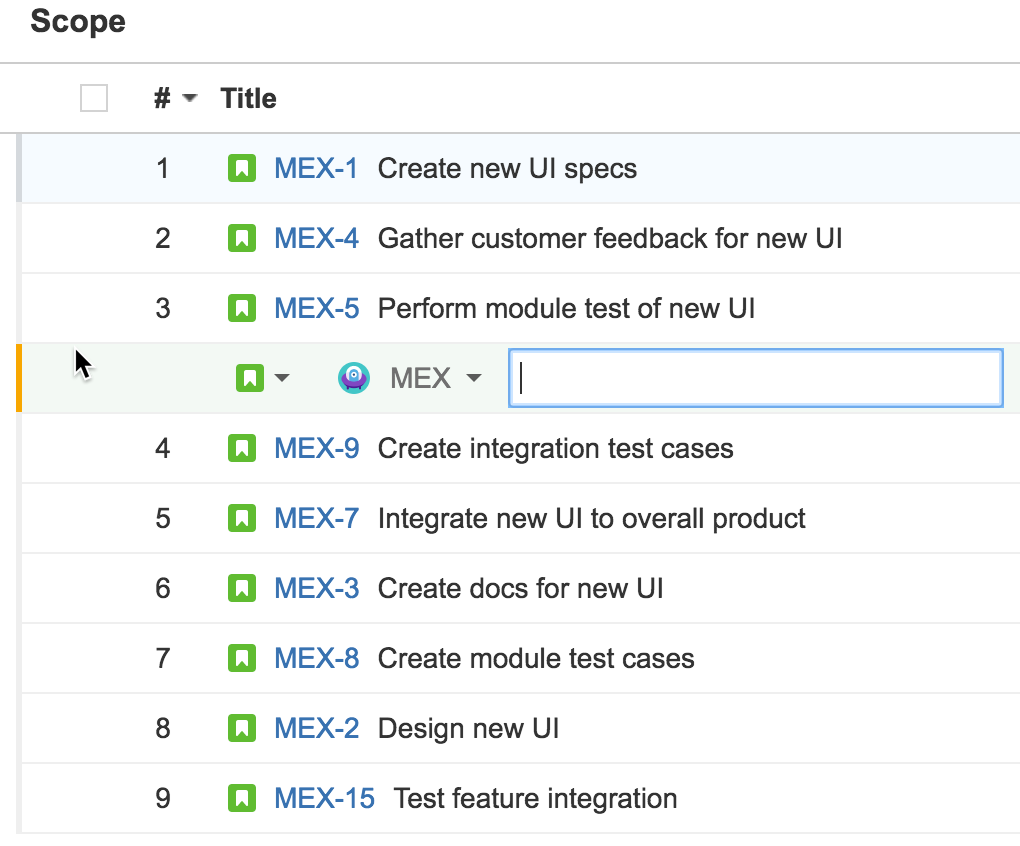Click rank number 4 cell
Screen dimensions: 1020x846
tap(163, 449)
